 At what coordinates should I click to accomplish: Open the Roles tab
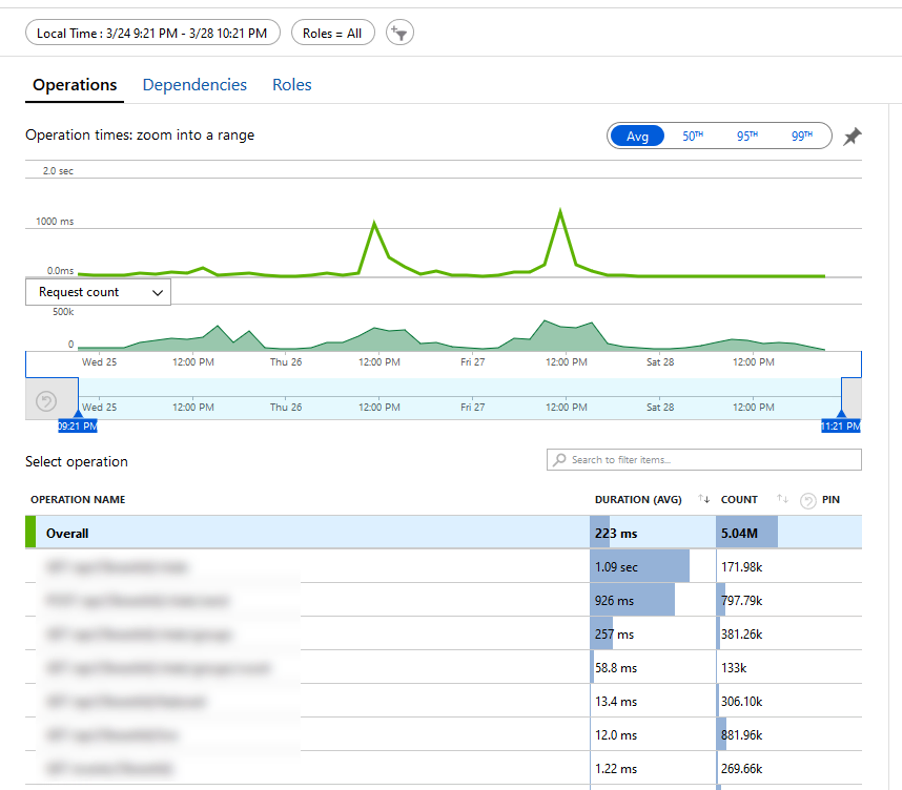[x=291, y=85]
